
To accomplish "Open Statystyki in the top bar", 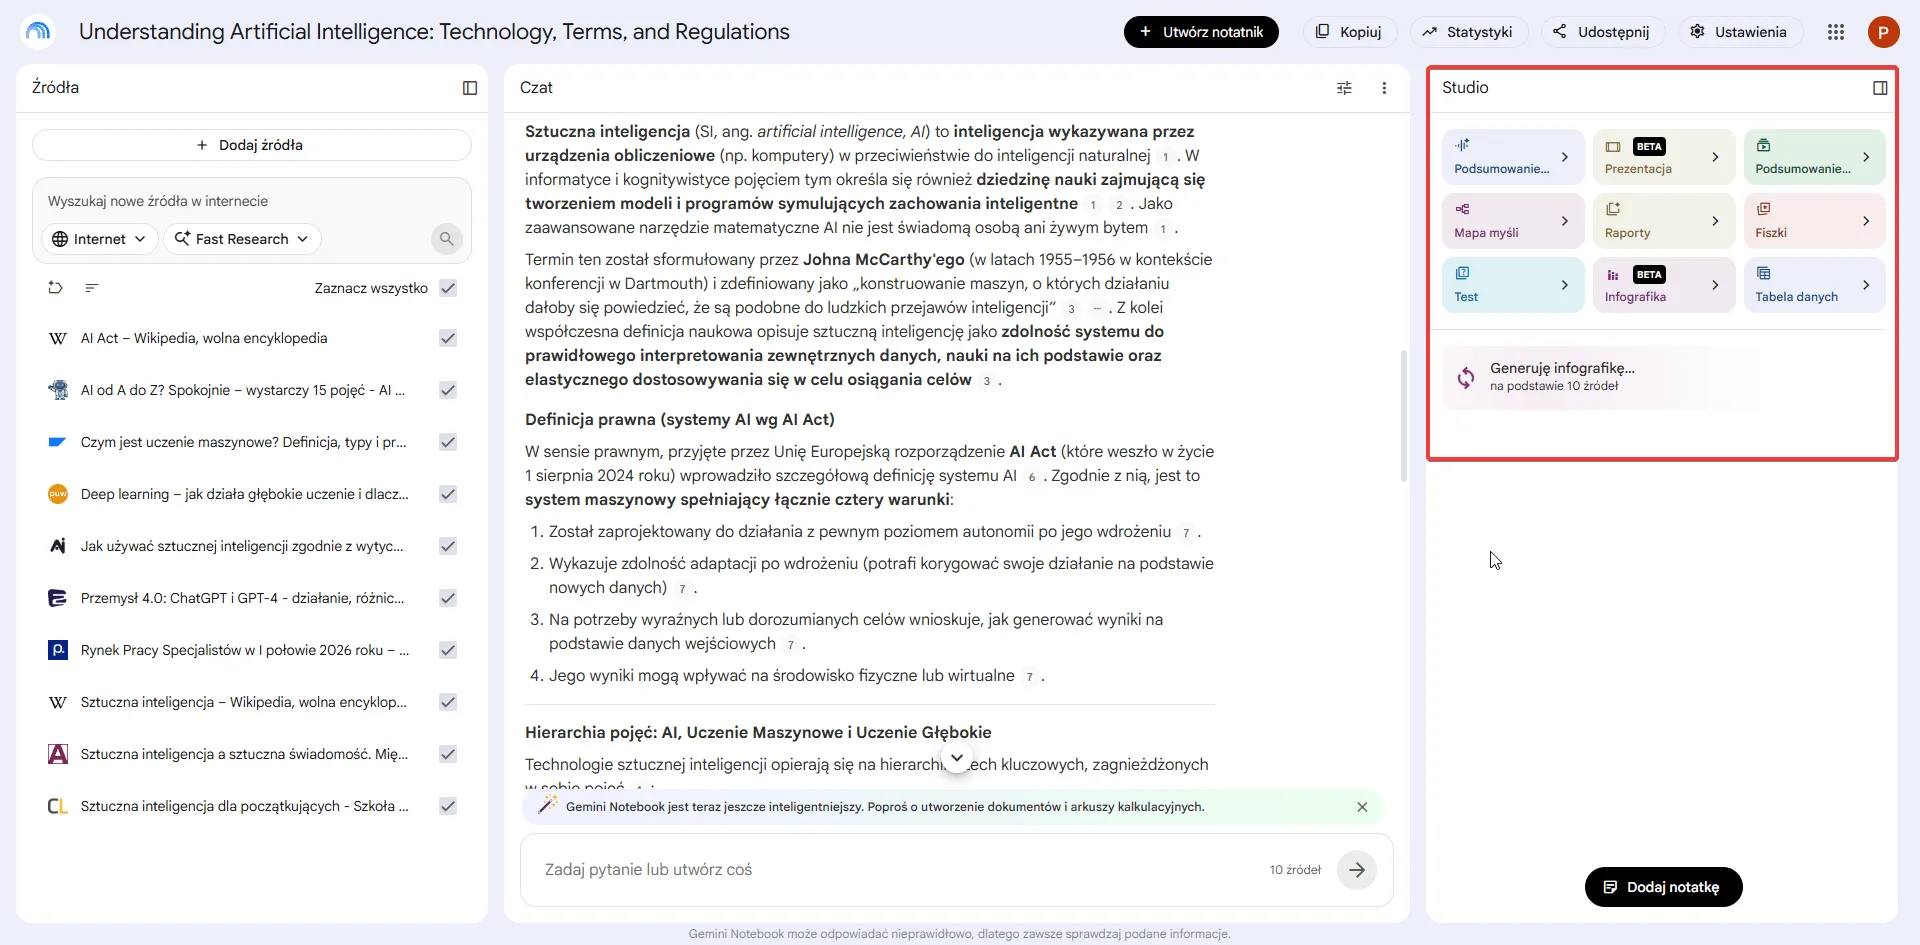I will (1468, 32).
